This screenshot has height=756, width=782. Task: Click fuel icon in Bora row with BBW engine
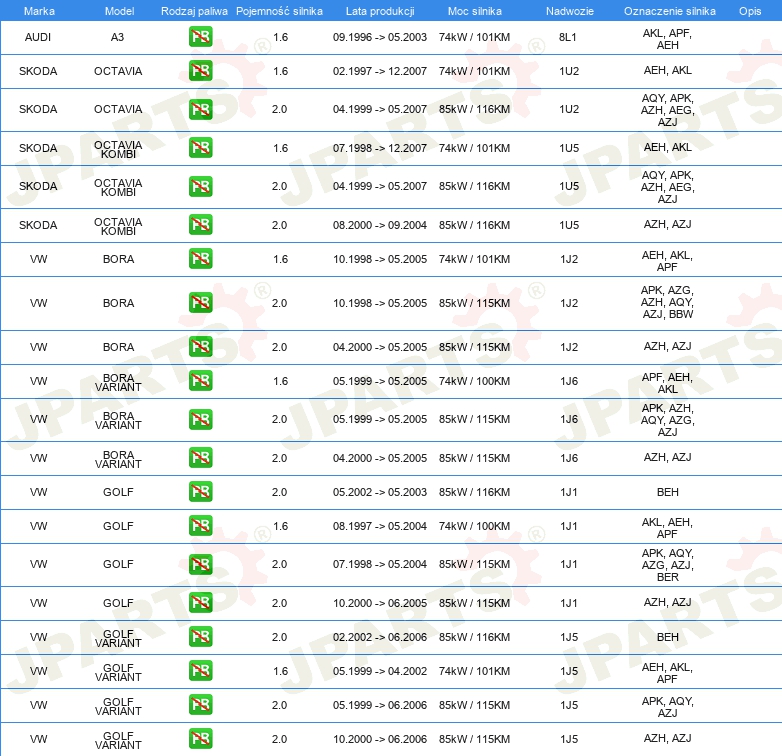pos(200,303)
